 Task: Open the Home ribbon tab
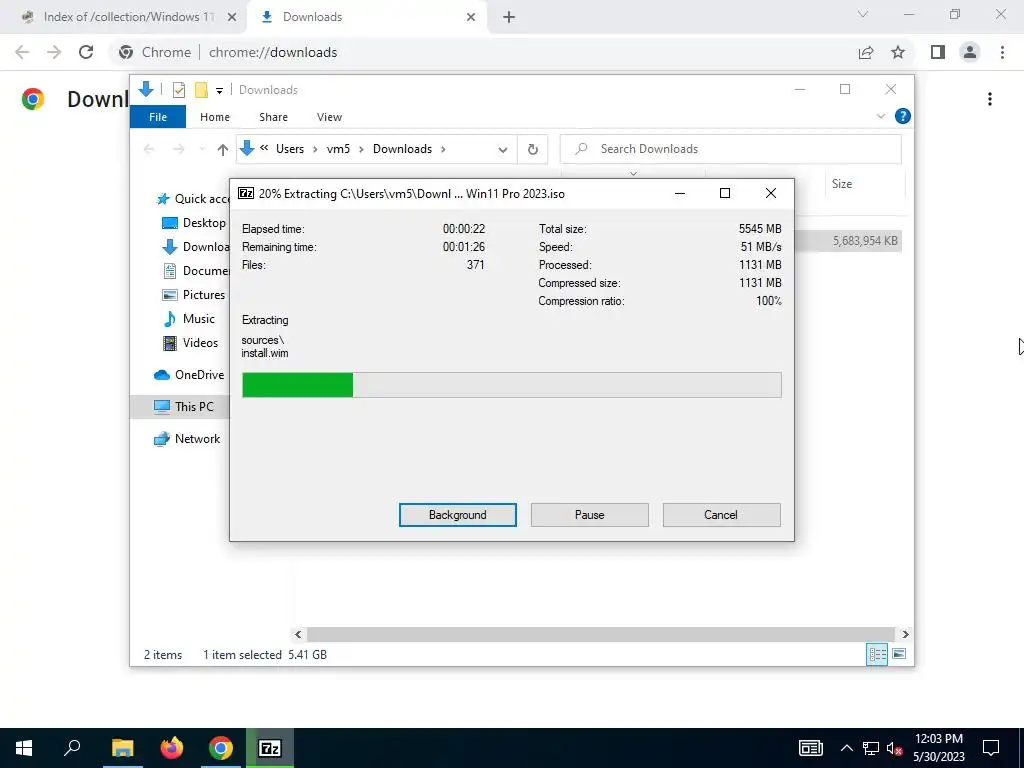pos(215,117)
